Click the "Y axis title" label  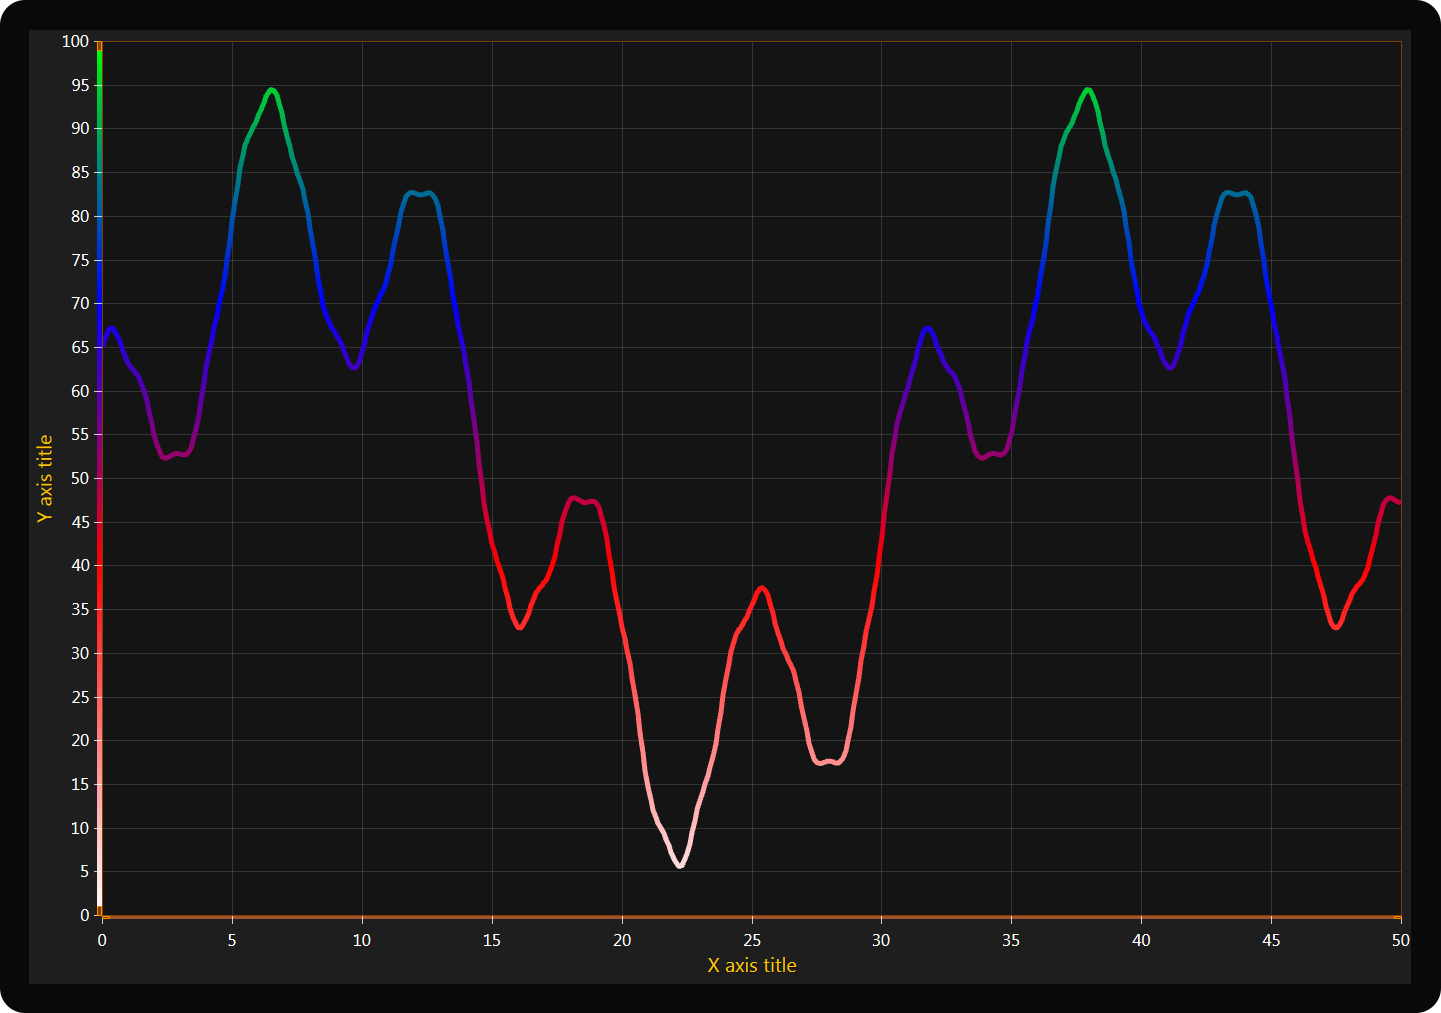(45, 478)
